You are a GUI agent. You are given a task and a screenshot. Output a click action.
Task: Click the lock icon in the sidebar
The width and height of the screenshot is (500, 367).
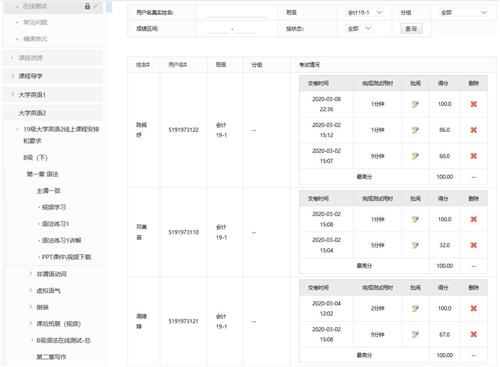87,6
